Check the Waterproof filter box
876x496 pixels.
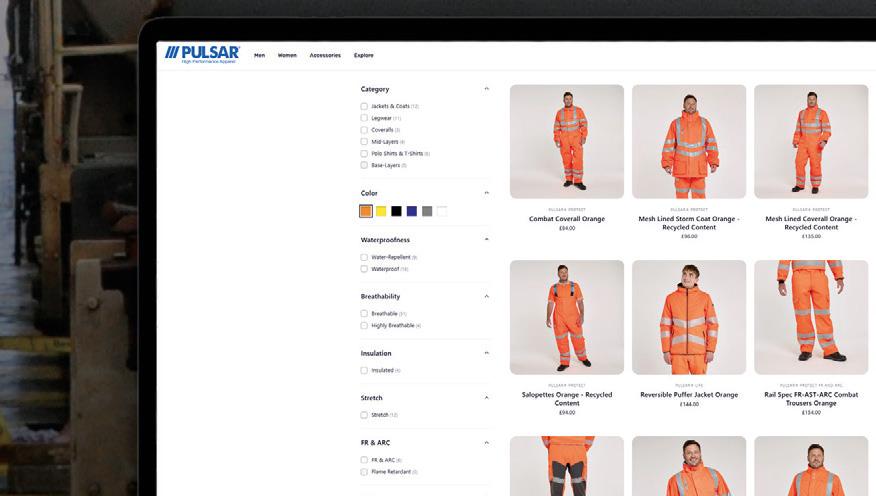[x=364, y=269]
